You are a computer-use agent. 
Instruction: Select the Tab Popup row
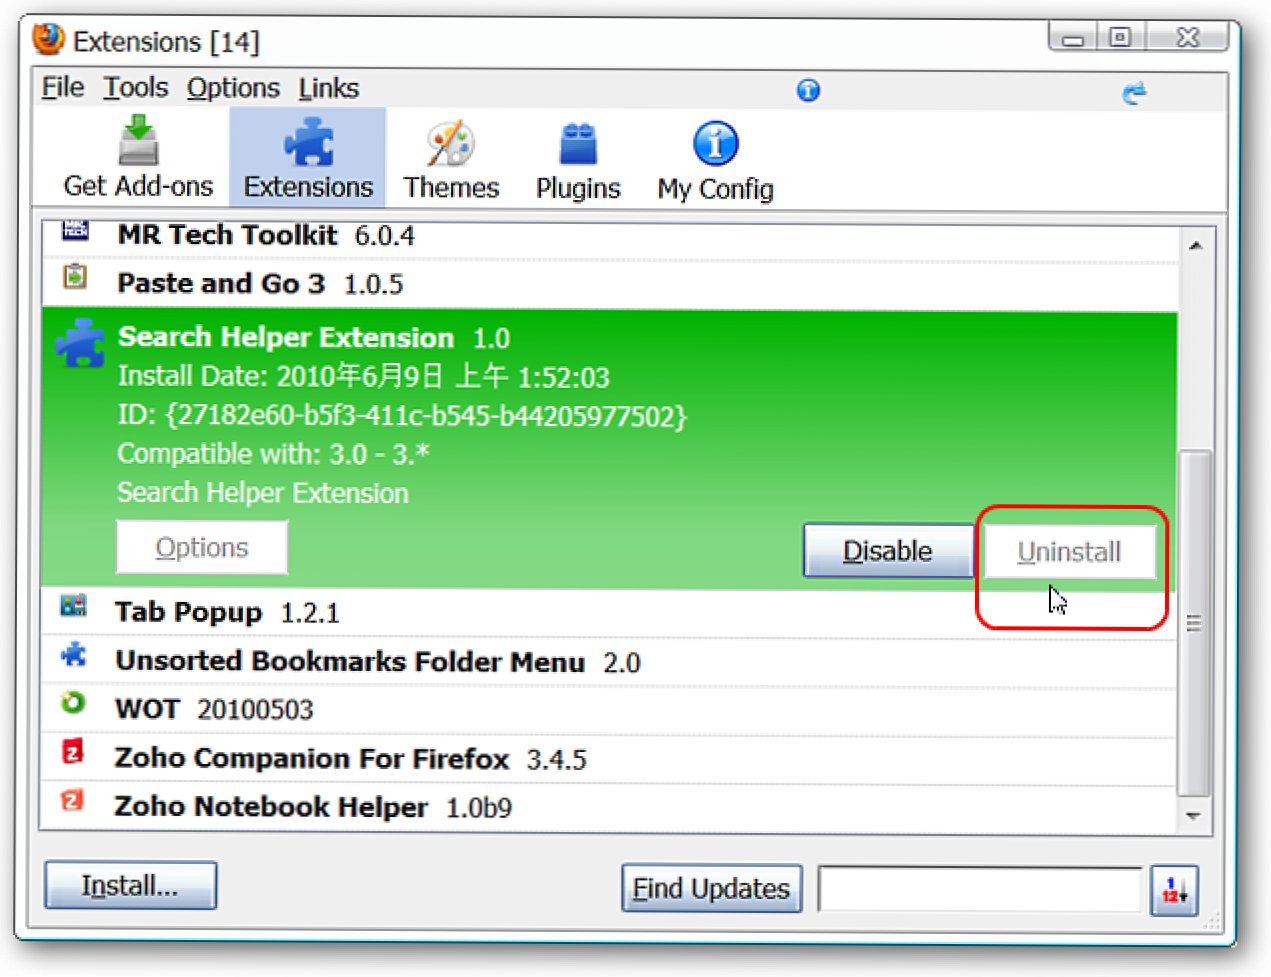point(609,612)
